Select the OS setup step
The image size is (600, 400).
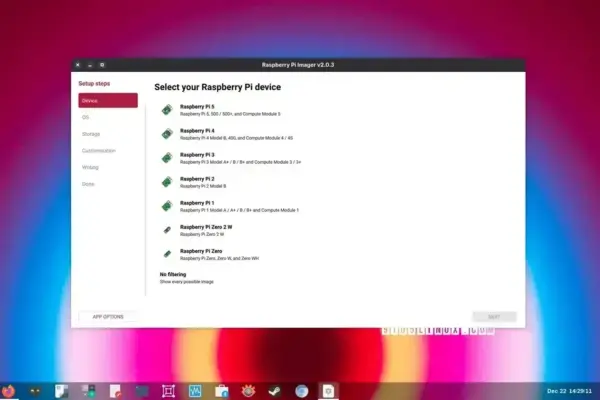click(108, 117)
